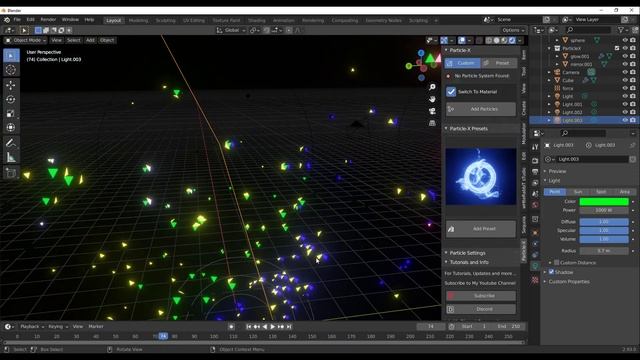Open the viewport Add menu
The height and width of the screenshot is (360, 640).
click(x=90, y=40)
